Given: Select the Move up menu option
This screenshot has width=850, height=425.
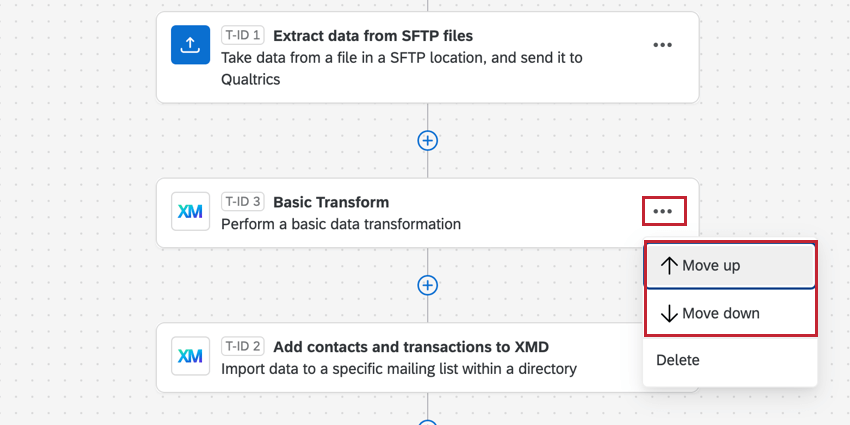Looking at the screenshot, I should [x=730, y=266].
